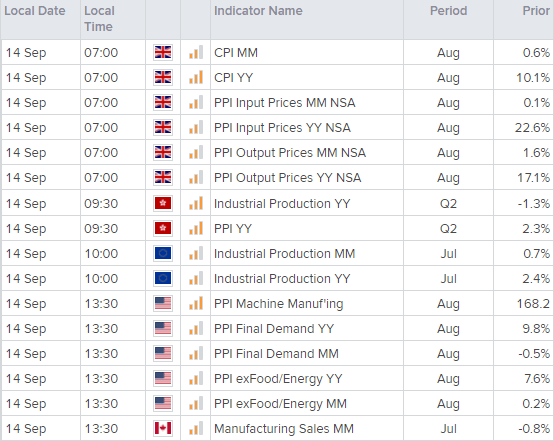Click the Period column header
554x441 pixels.
[x=448, y=11]
